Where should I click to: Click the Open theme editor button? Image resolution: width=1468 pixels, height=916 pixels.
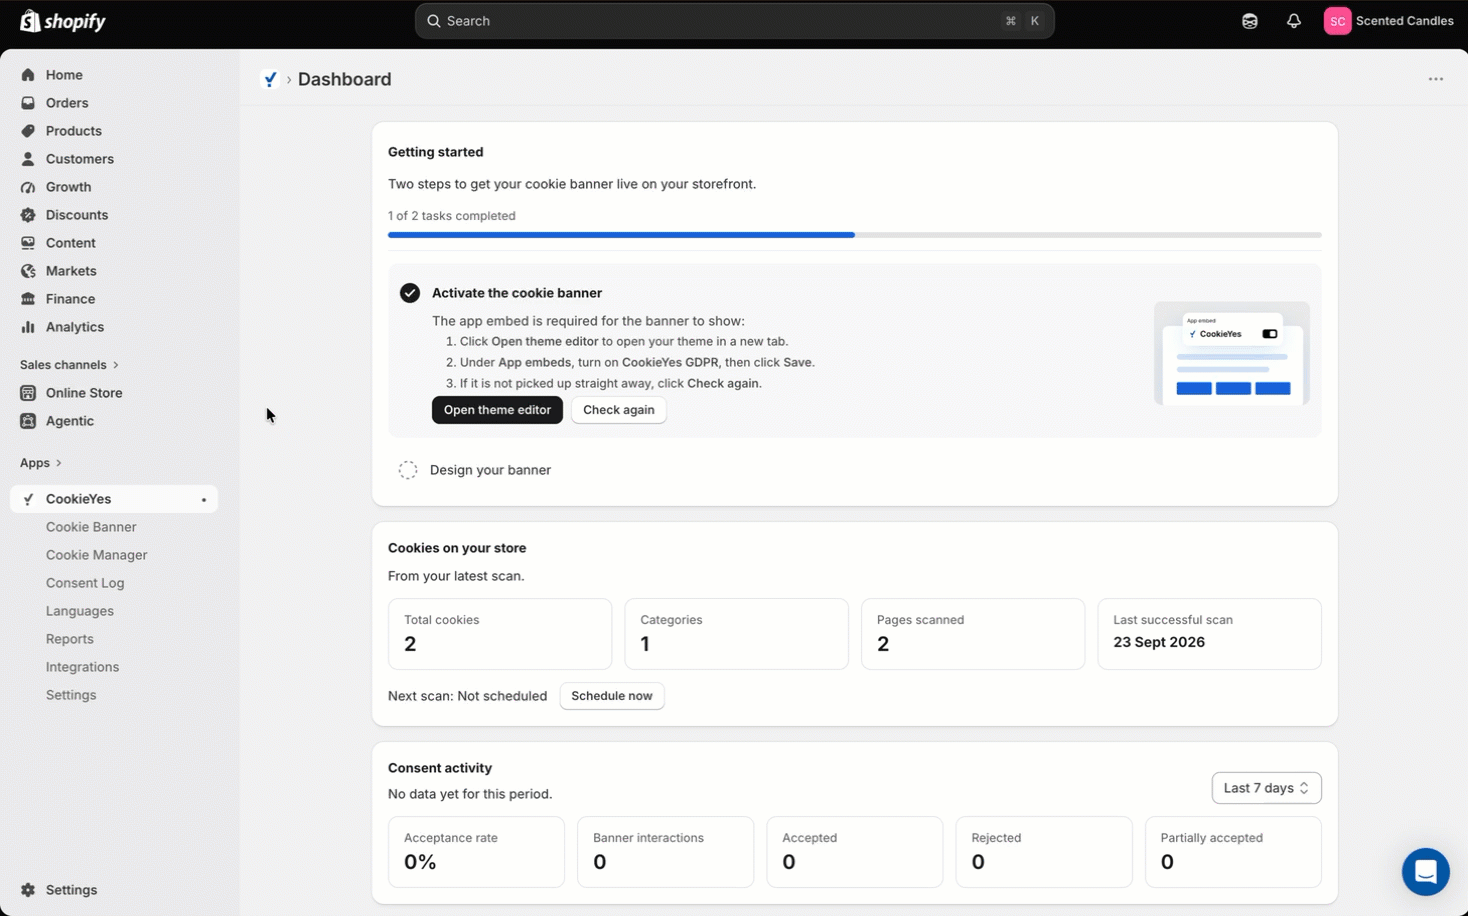497,410
